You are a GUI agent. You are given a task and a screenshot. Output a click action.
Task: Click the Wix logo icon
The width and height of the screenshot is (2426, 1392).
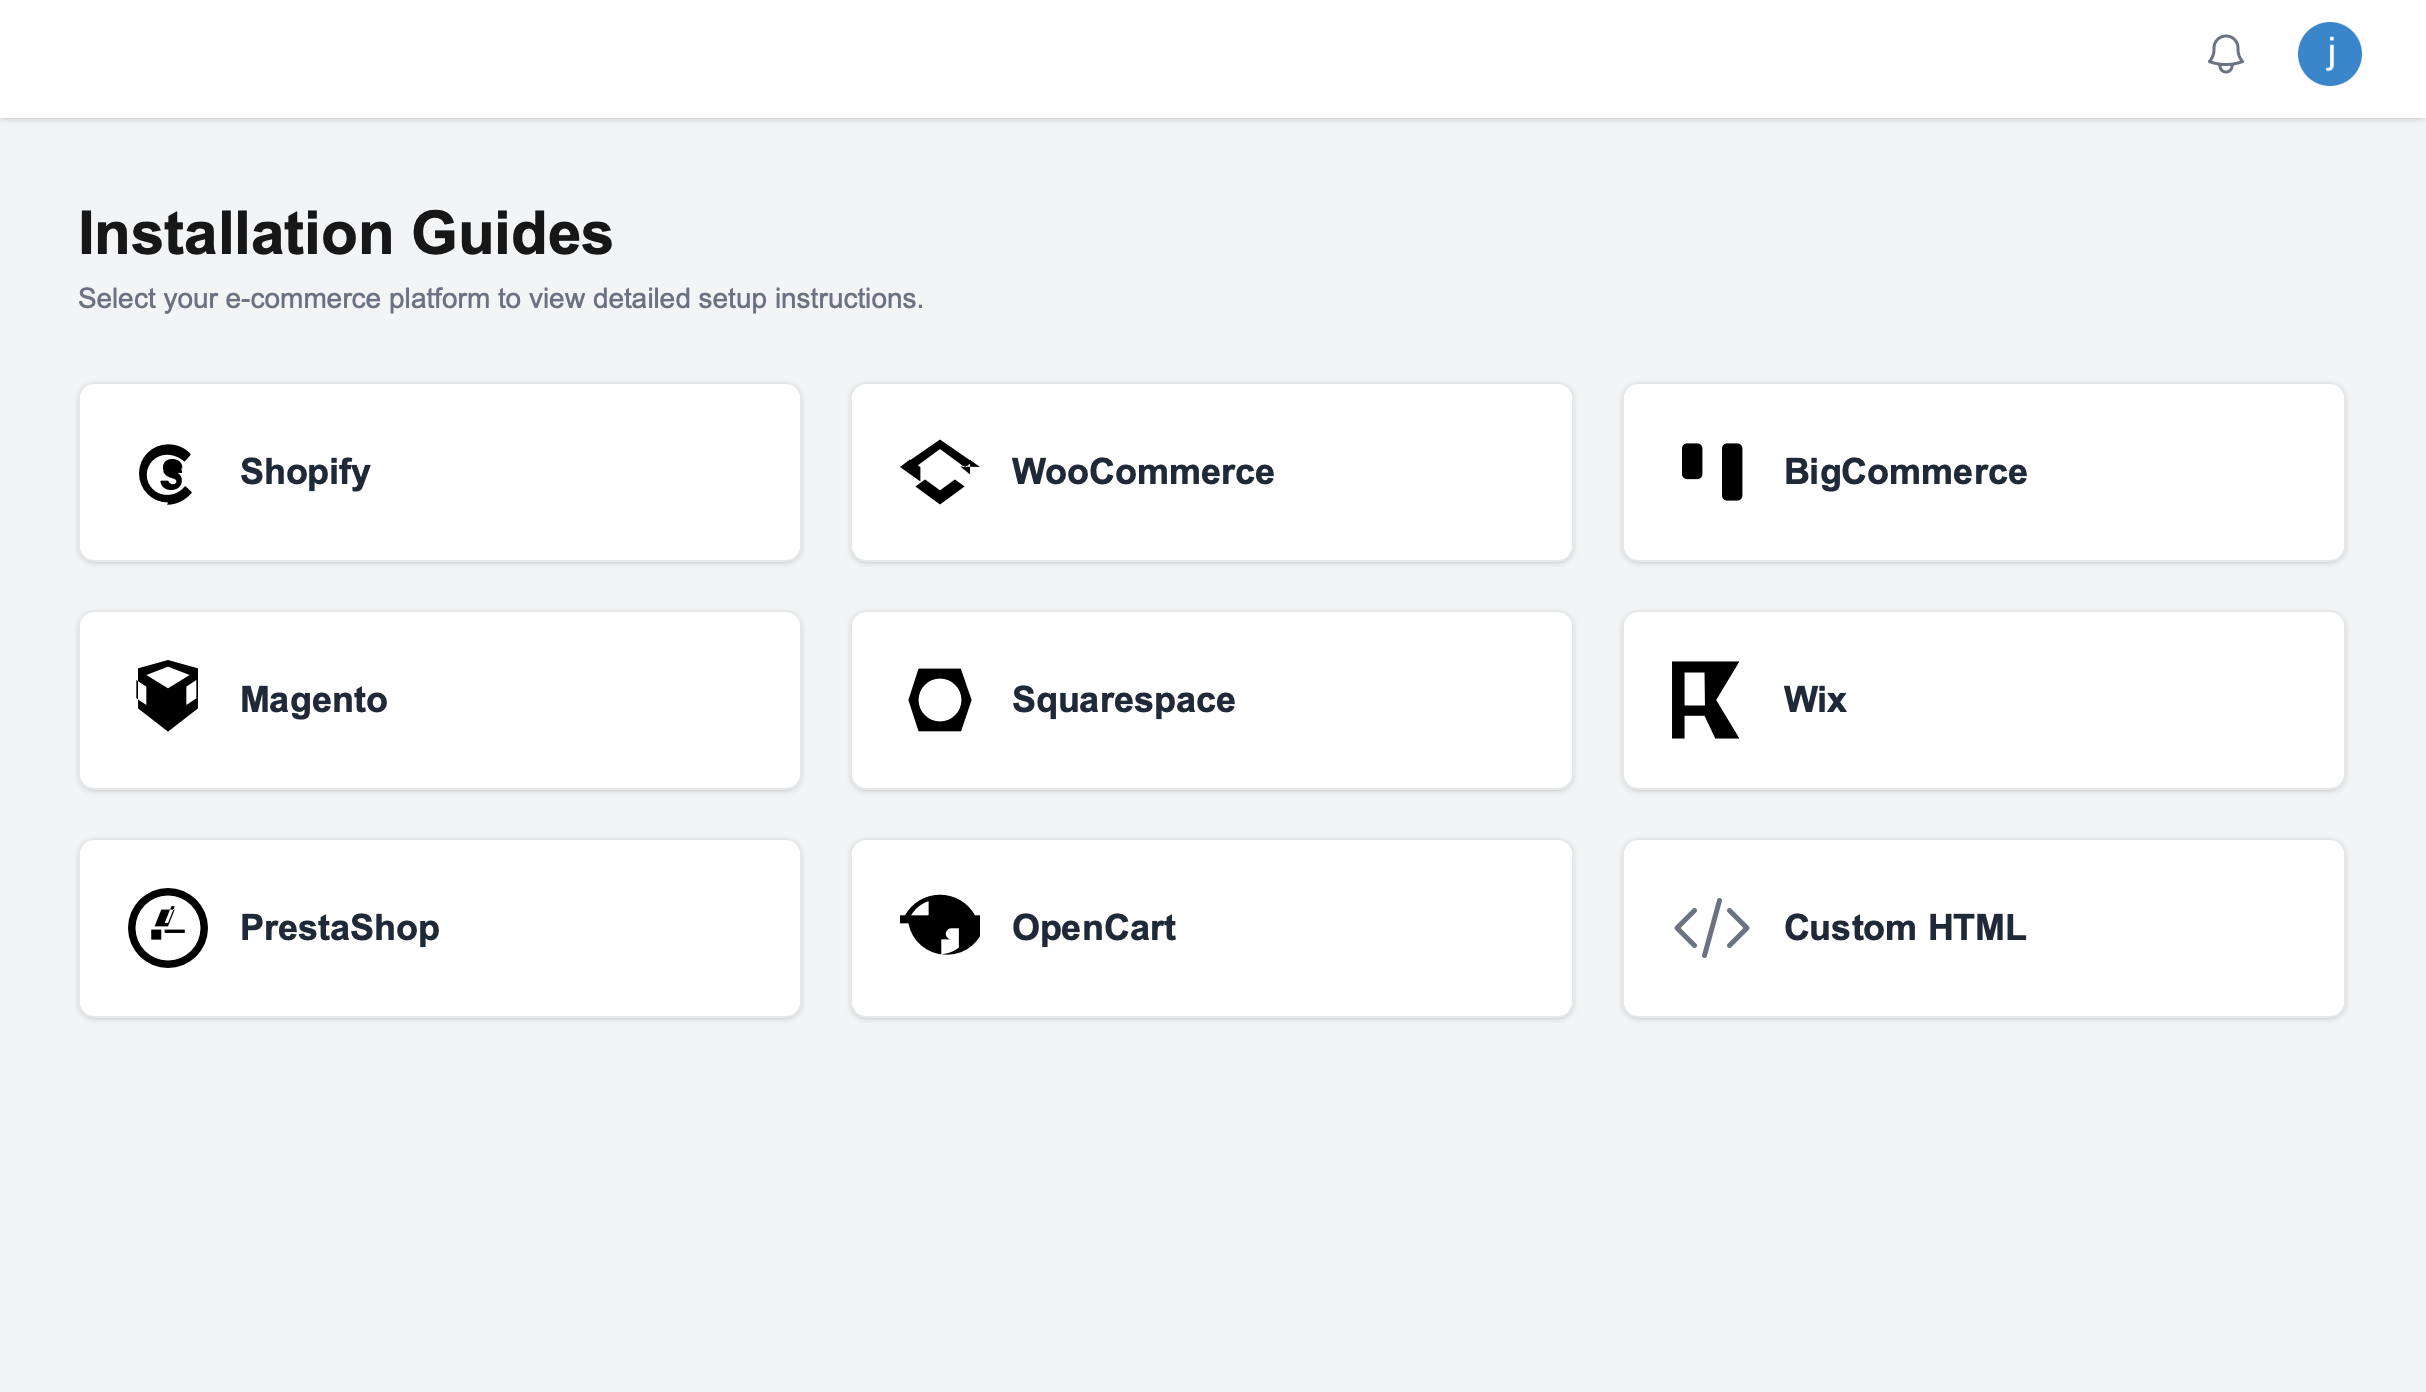(x=1705, y=700)
